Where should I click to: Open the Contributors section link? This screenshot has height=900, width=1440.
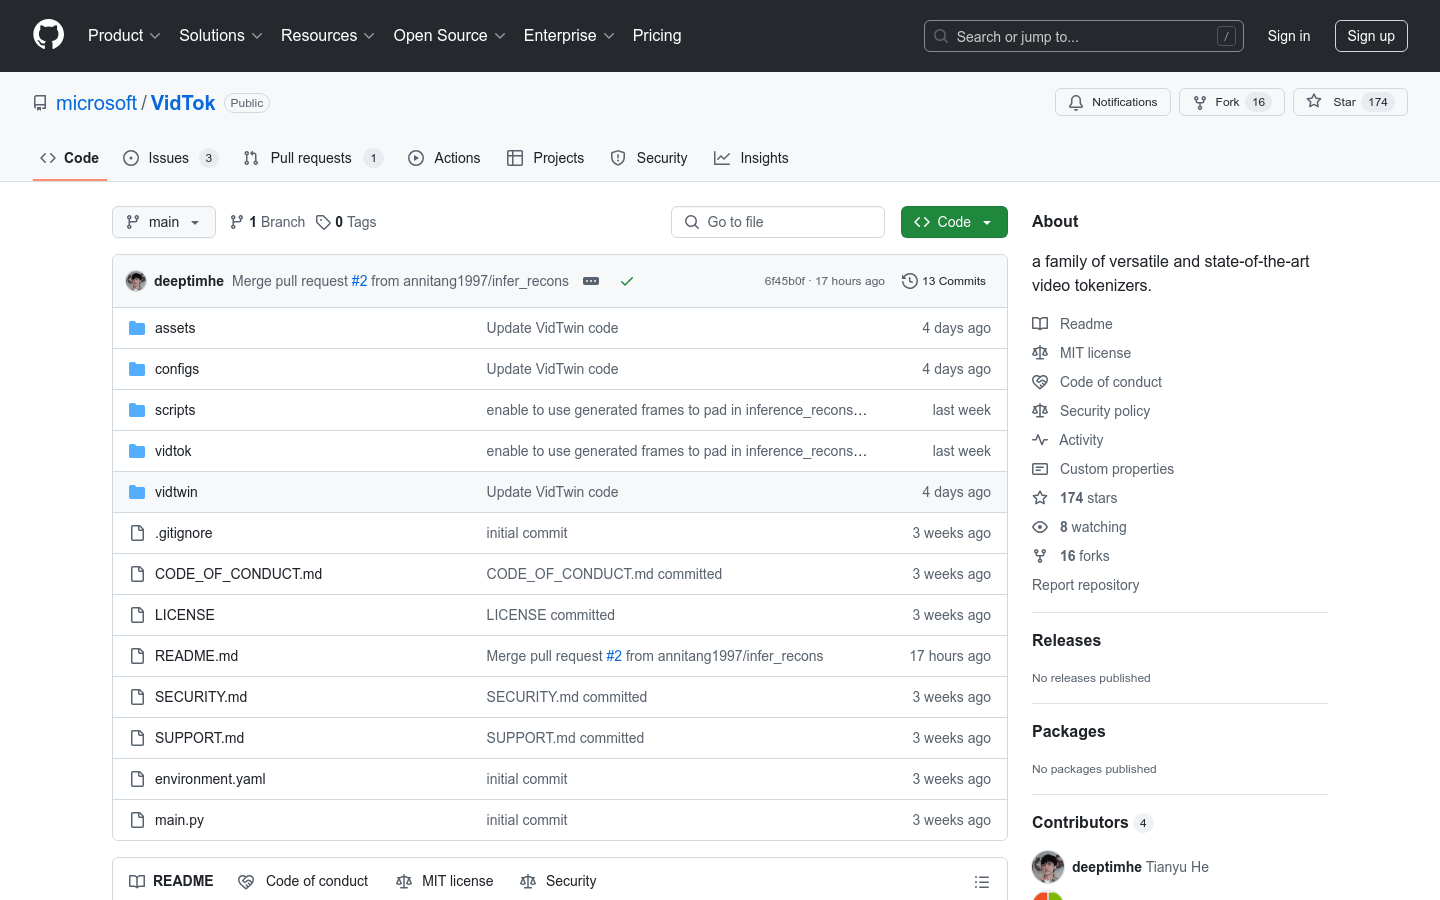(x=1092, y=822)
